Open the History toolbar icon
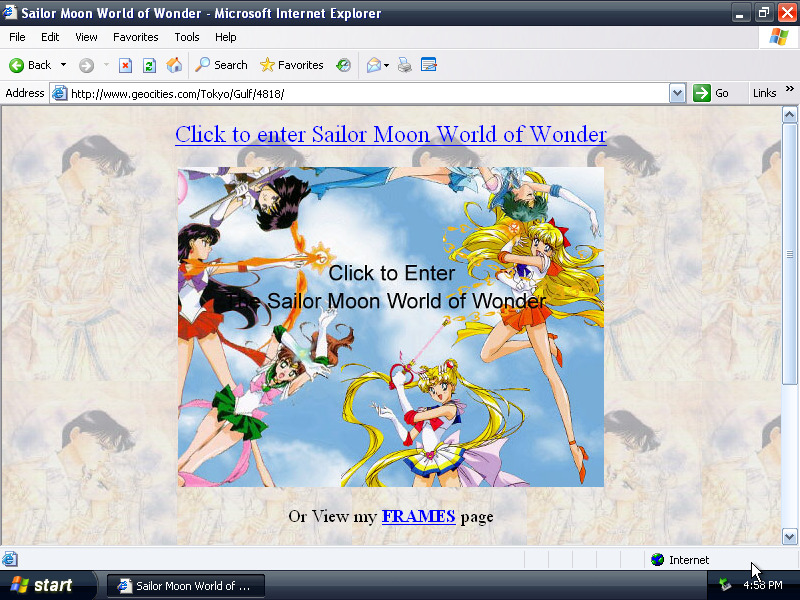This screenshot has height=600, width=800. pos(343,65)
